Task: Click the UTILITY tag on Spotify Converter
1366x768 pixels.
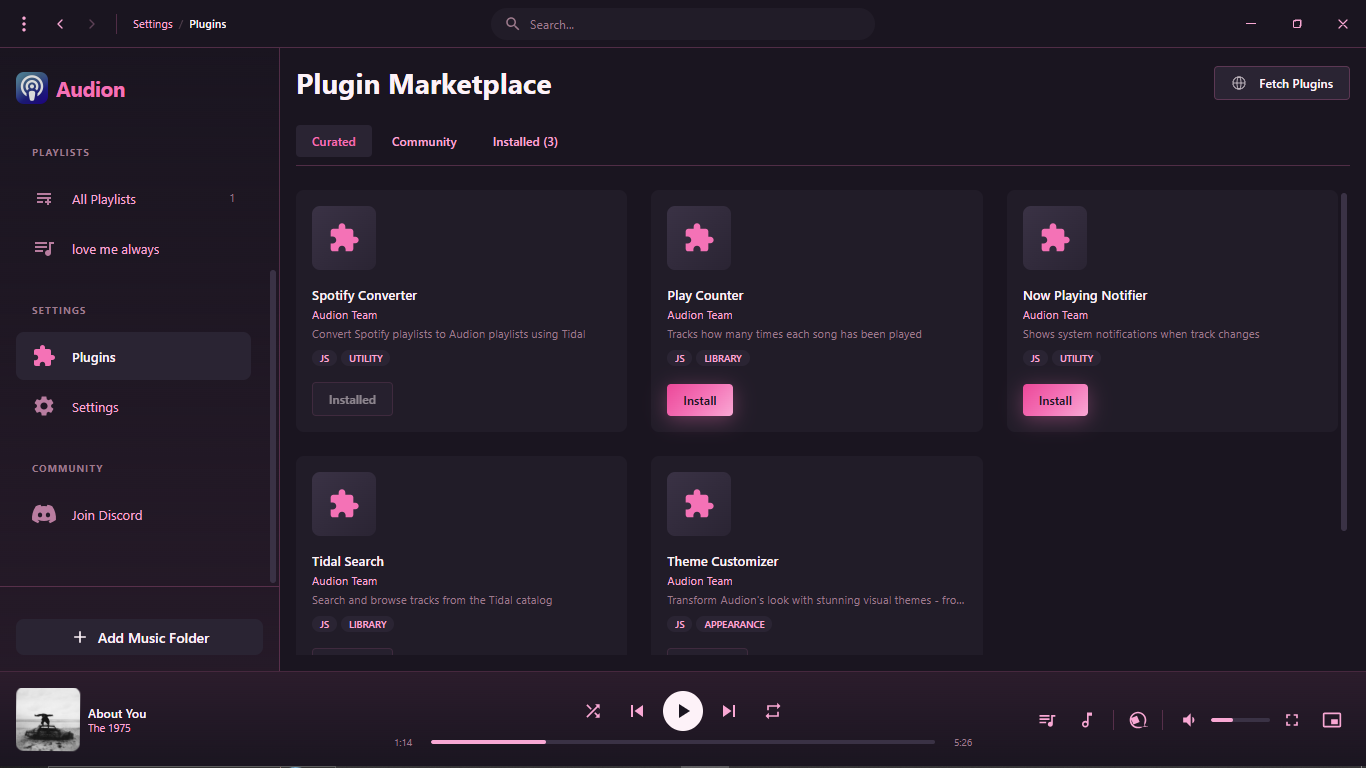Action: pos(365,358)
